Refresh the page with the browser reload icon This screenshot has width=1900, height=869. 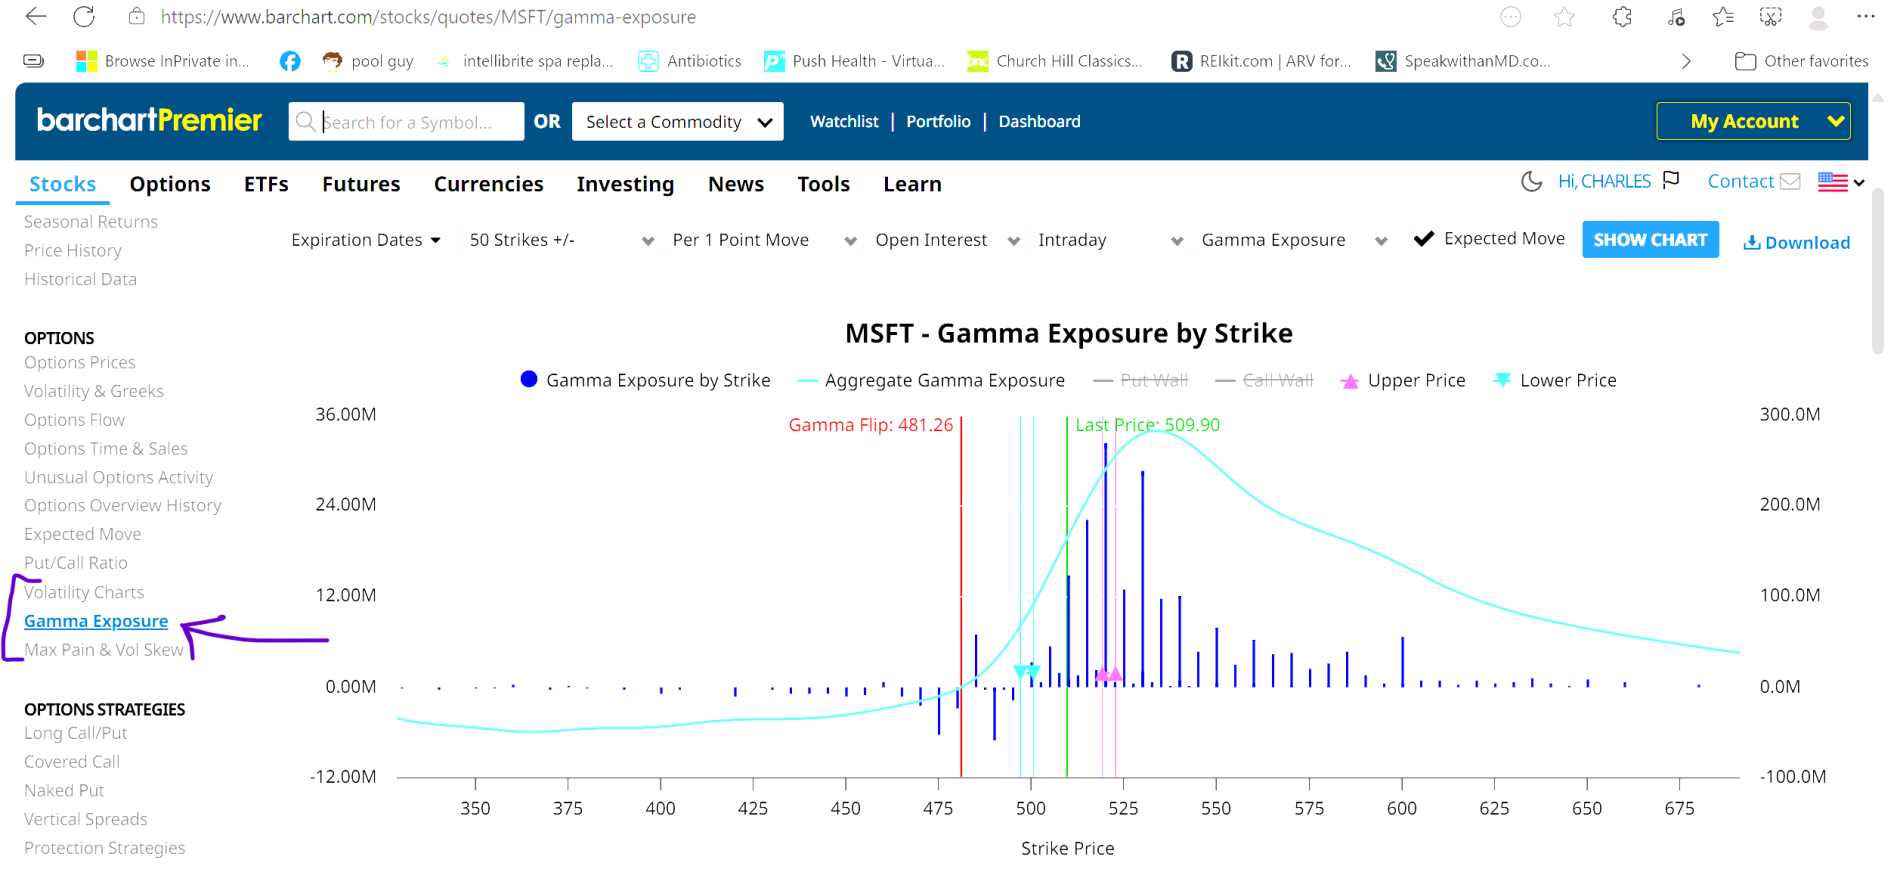[84, 17]
